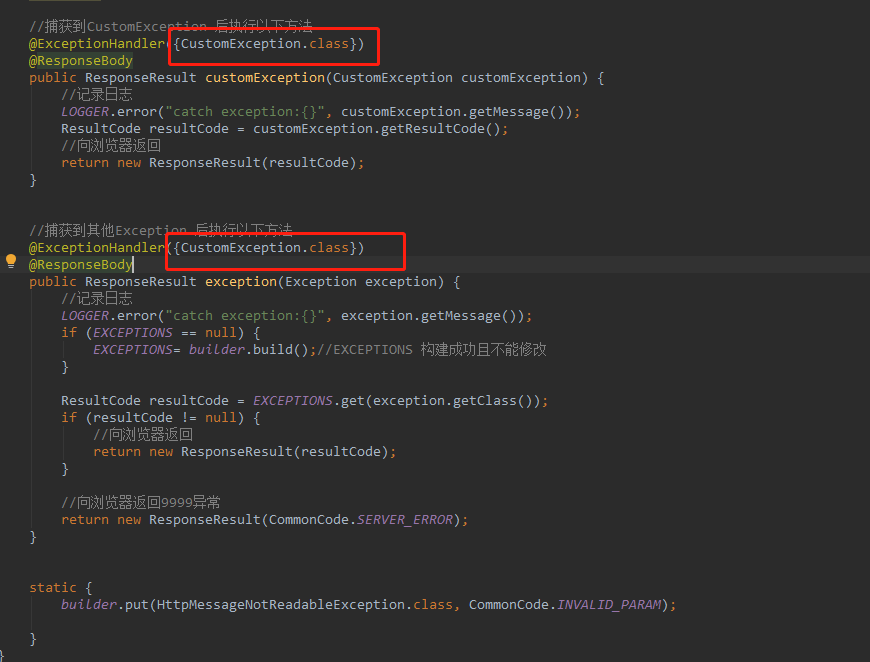The image size is (870, 662).
Task: Select the @ExceptionHandler annotation above customException method
Action: (x=97, y=43)
